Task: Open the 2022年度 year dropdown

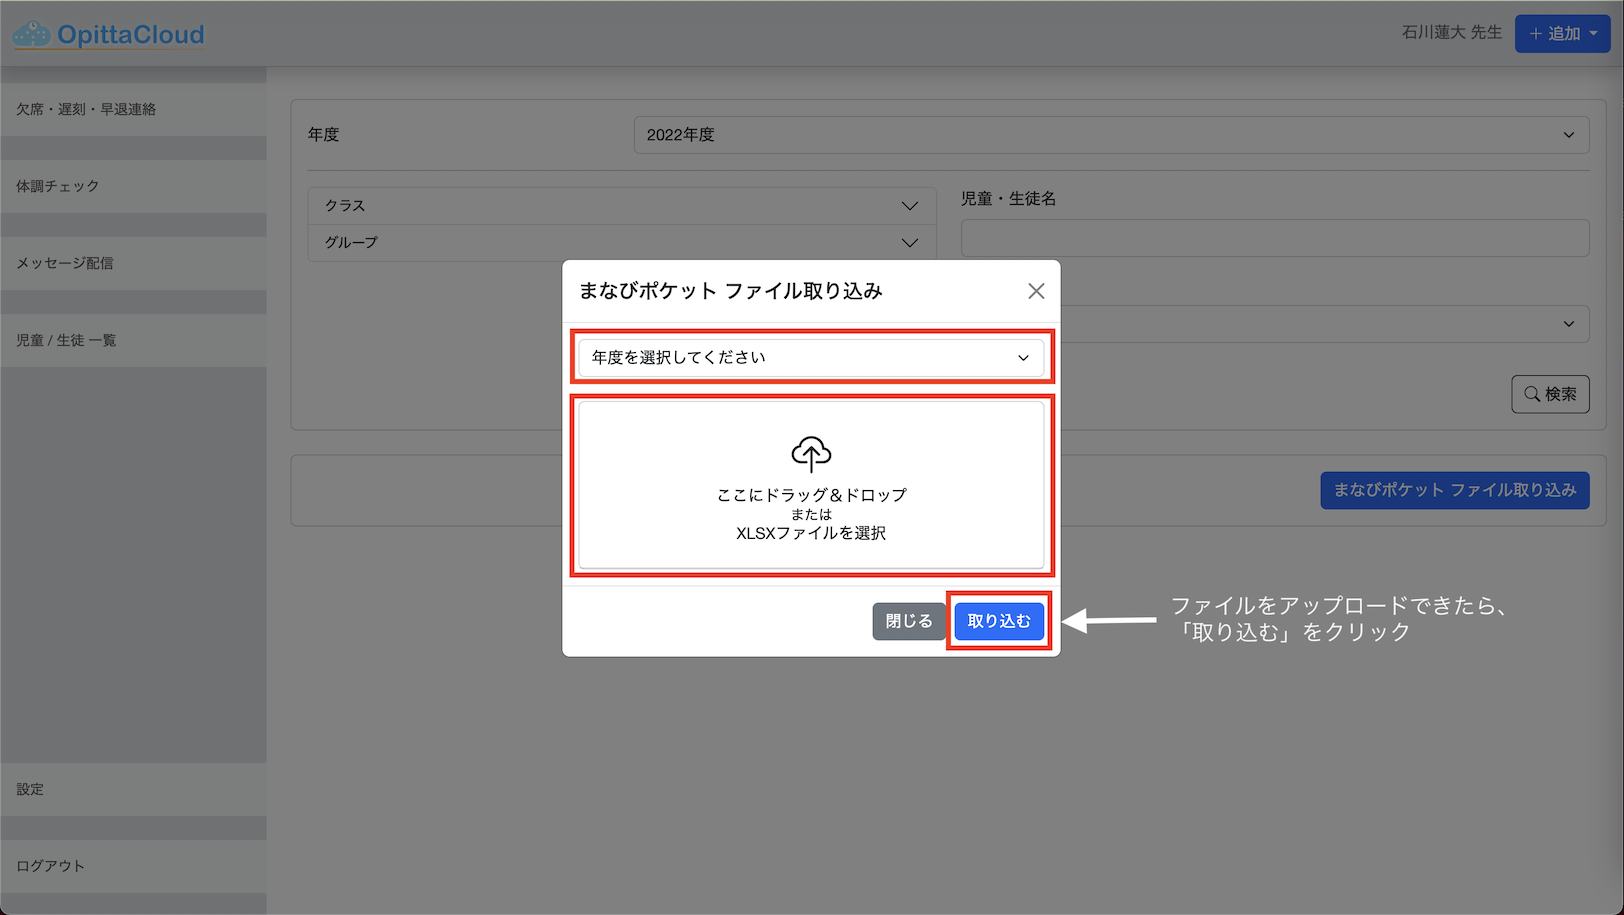Action: tap(1111, 135)
